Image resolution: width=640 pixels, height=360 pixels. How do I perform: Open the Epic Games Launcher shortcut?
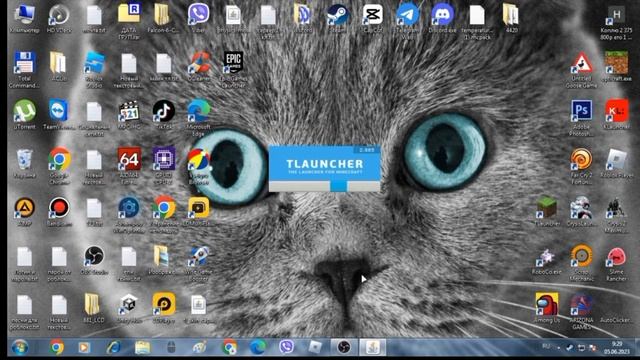[233, 69]
